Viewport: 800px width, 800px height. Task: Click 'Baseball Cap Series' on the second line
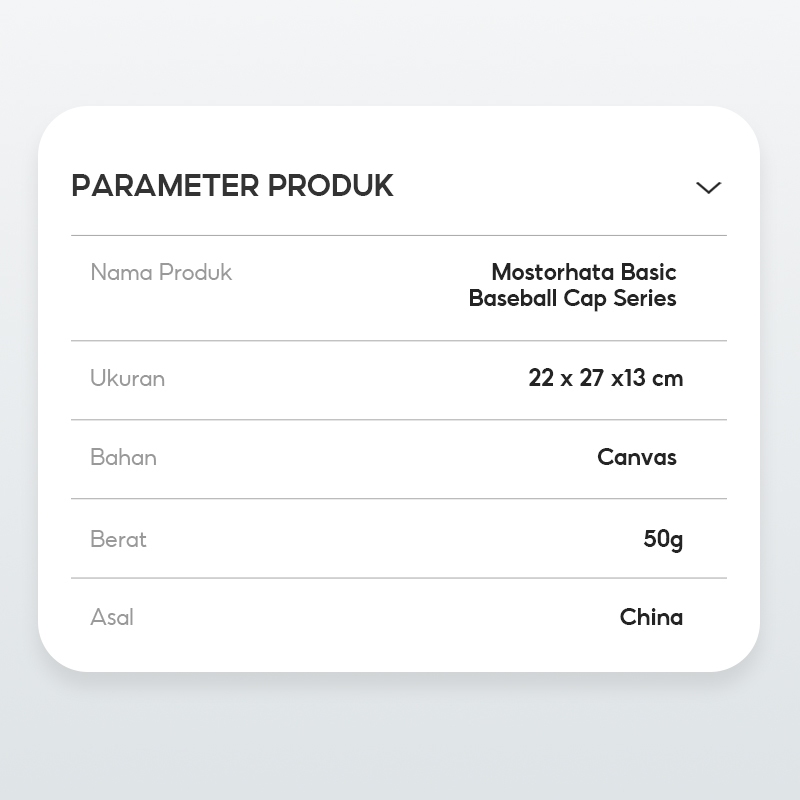(572, 298)
